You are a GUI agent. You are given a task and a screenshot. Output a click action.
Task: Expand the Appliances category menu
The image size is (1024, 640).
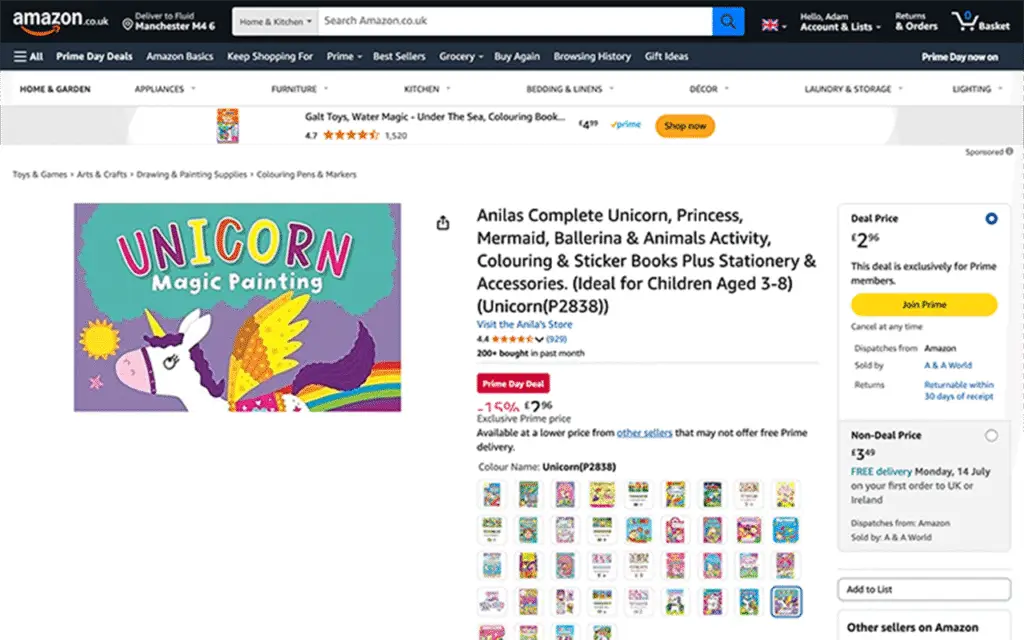[x=160, y=89]
